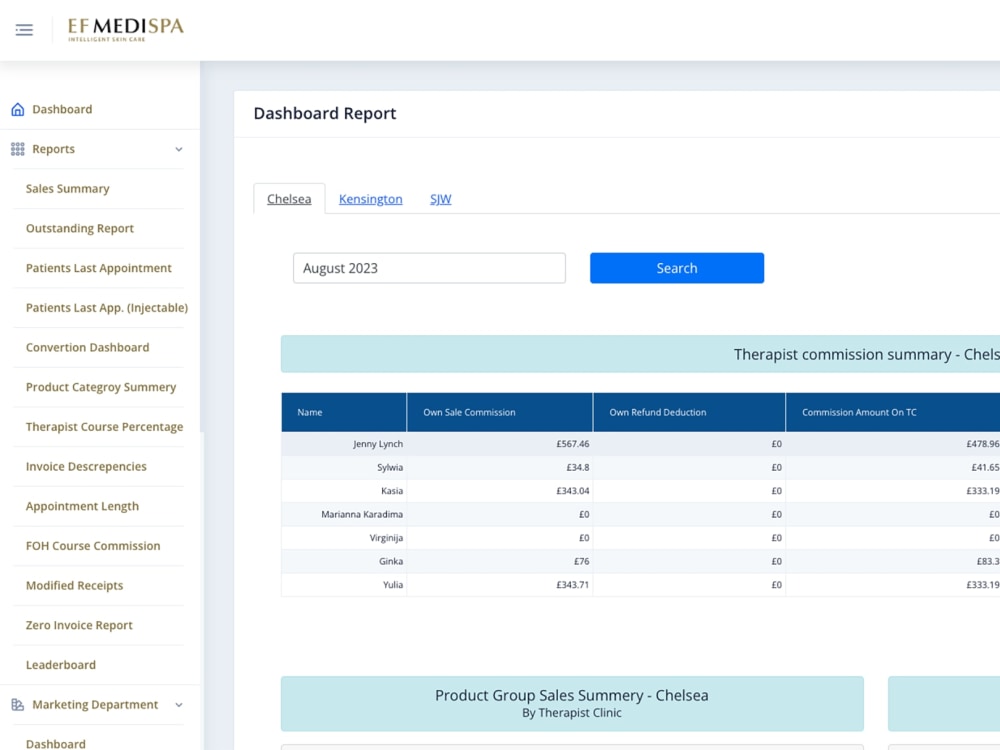Open Zero Invoice Report
Image resolution: width=1000 pixels, height=750 pixels.
pyautogui.click(x=79, y=625)
